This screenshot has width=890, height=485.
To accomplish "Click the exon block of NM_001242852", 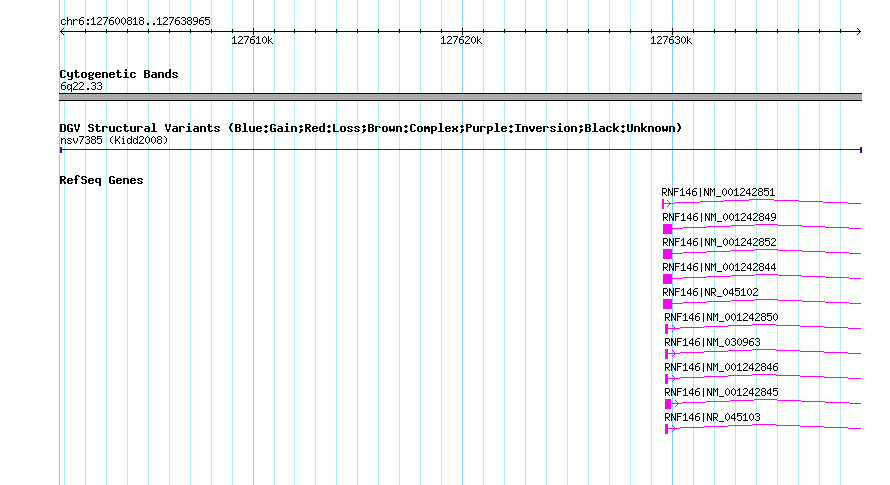I will 668,254.
